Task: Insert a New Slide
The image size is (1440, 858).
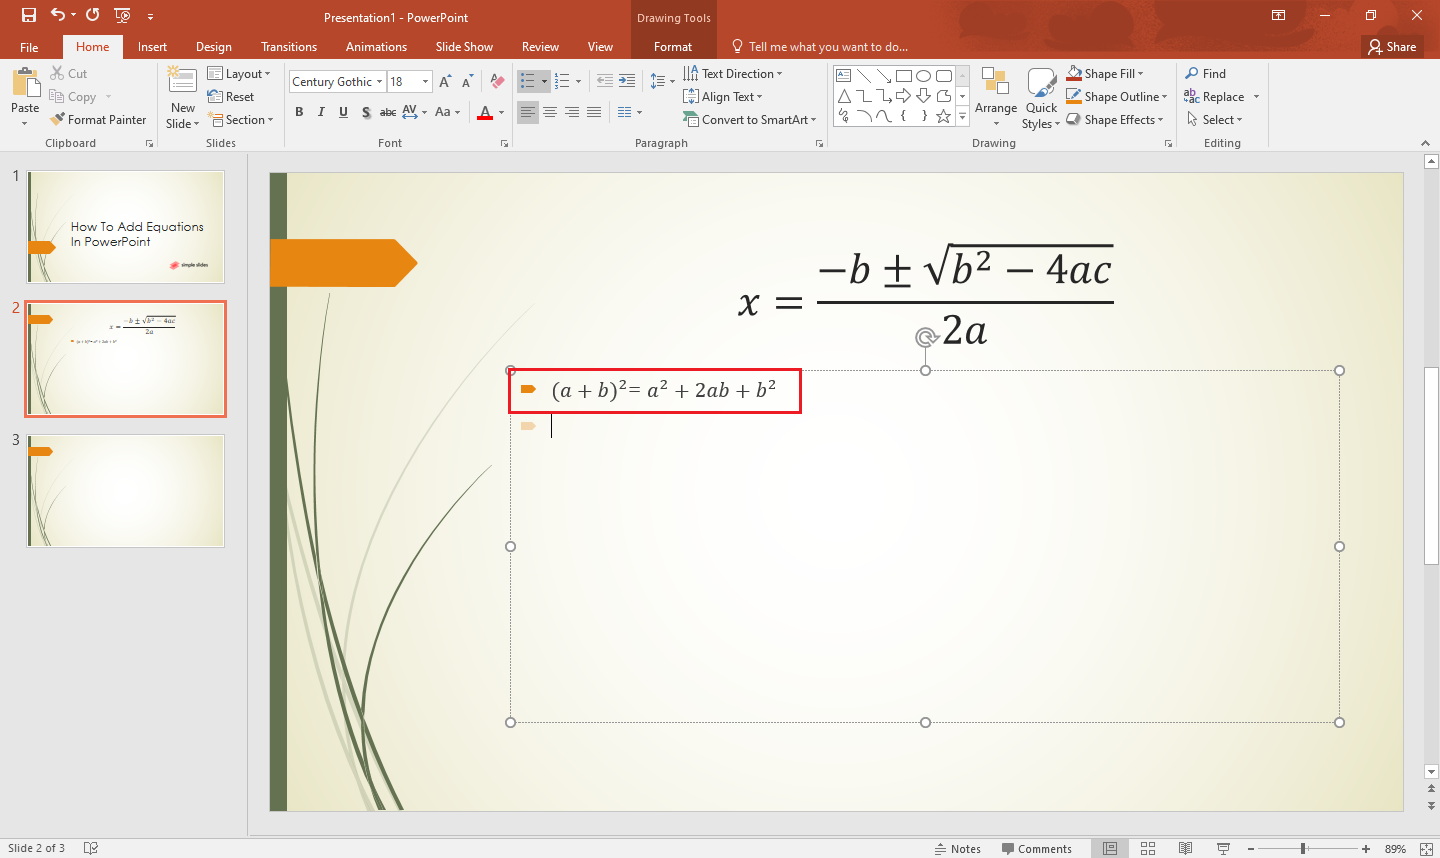Action: (x=182, y=98)
